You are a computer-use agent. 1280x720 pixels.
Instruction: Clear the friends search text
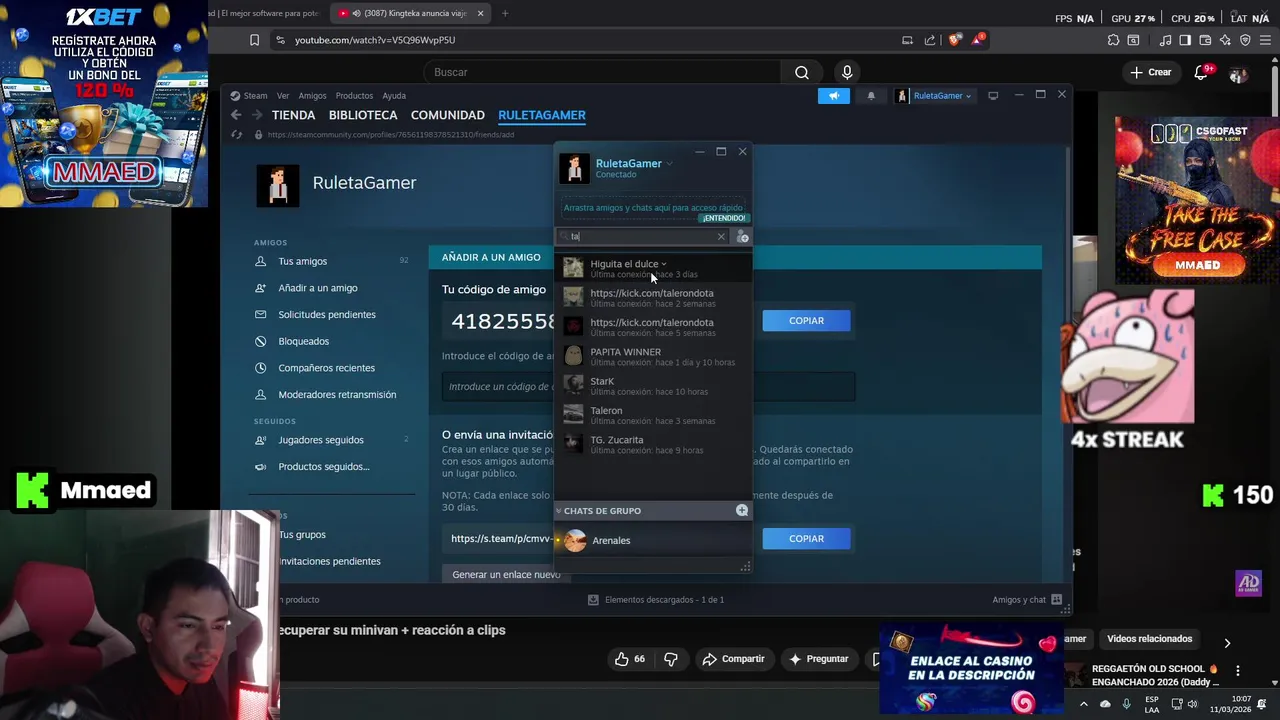click(721, 237)
